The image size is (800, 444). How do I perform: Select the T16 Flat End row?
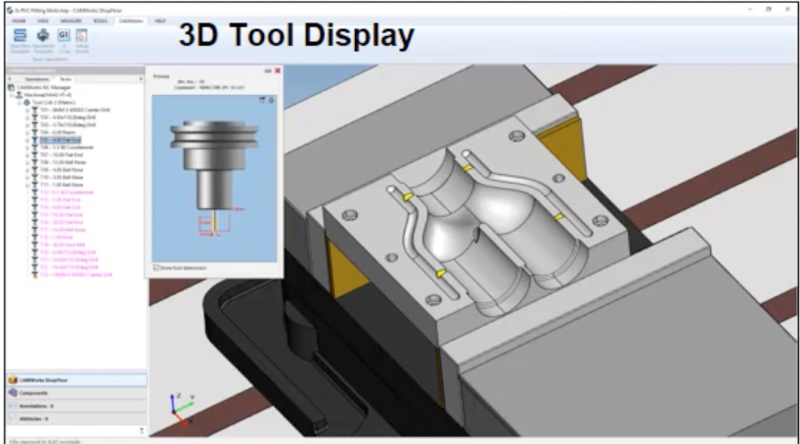point(61,223)
